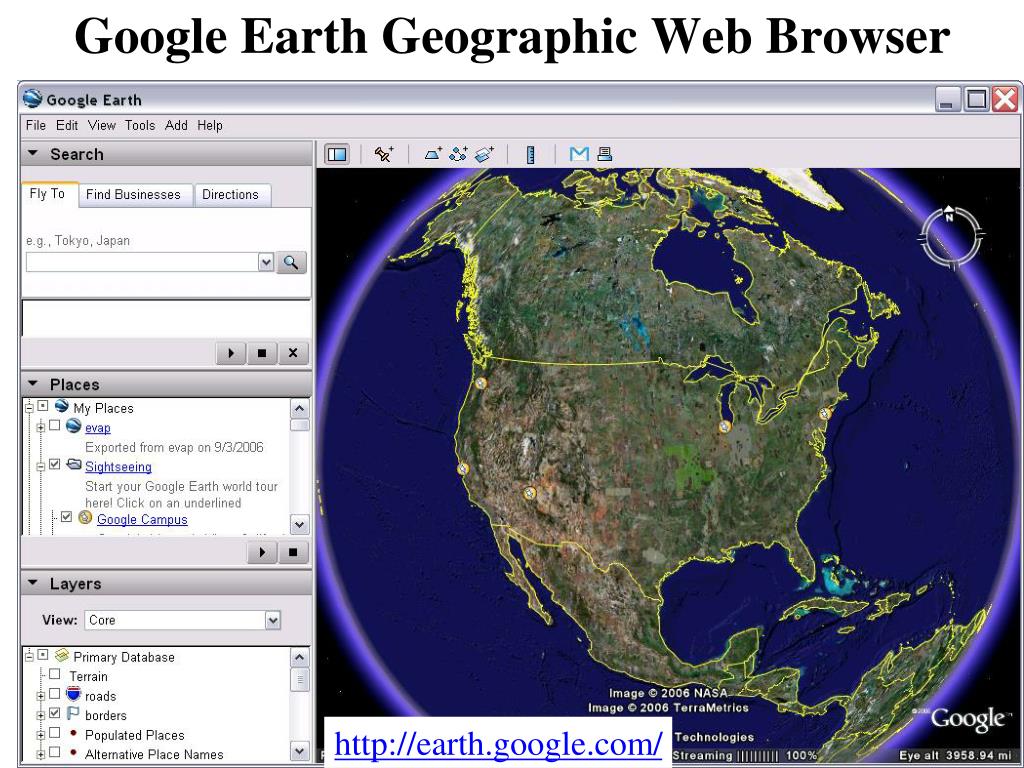Viewport: 1024px width, 768px height.
Task: Uncheck the Sightseeing checkbox
Action: [55, 465]
